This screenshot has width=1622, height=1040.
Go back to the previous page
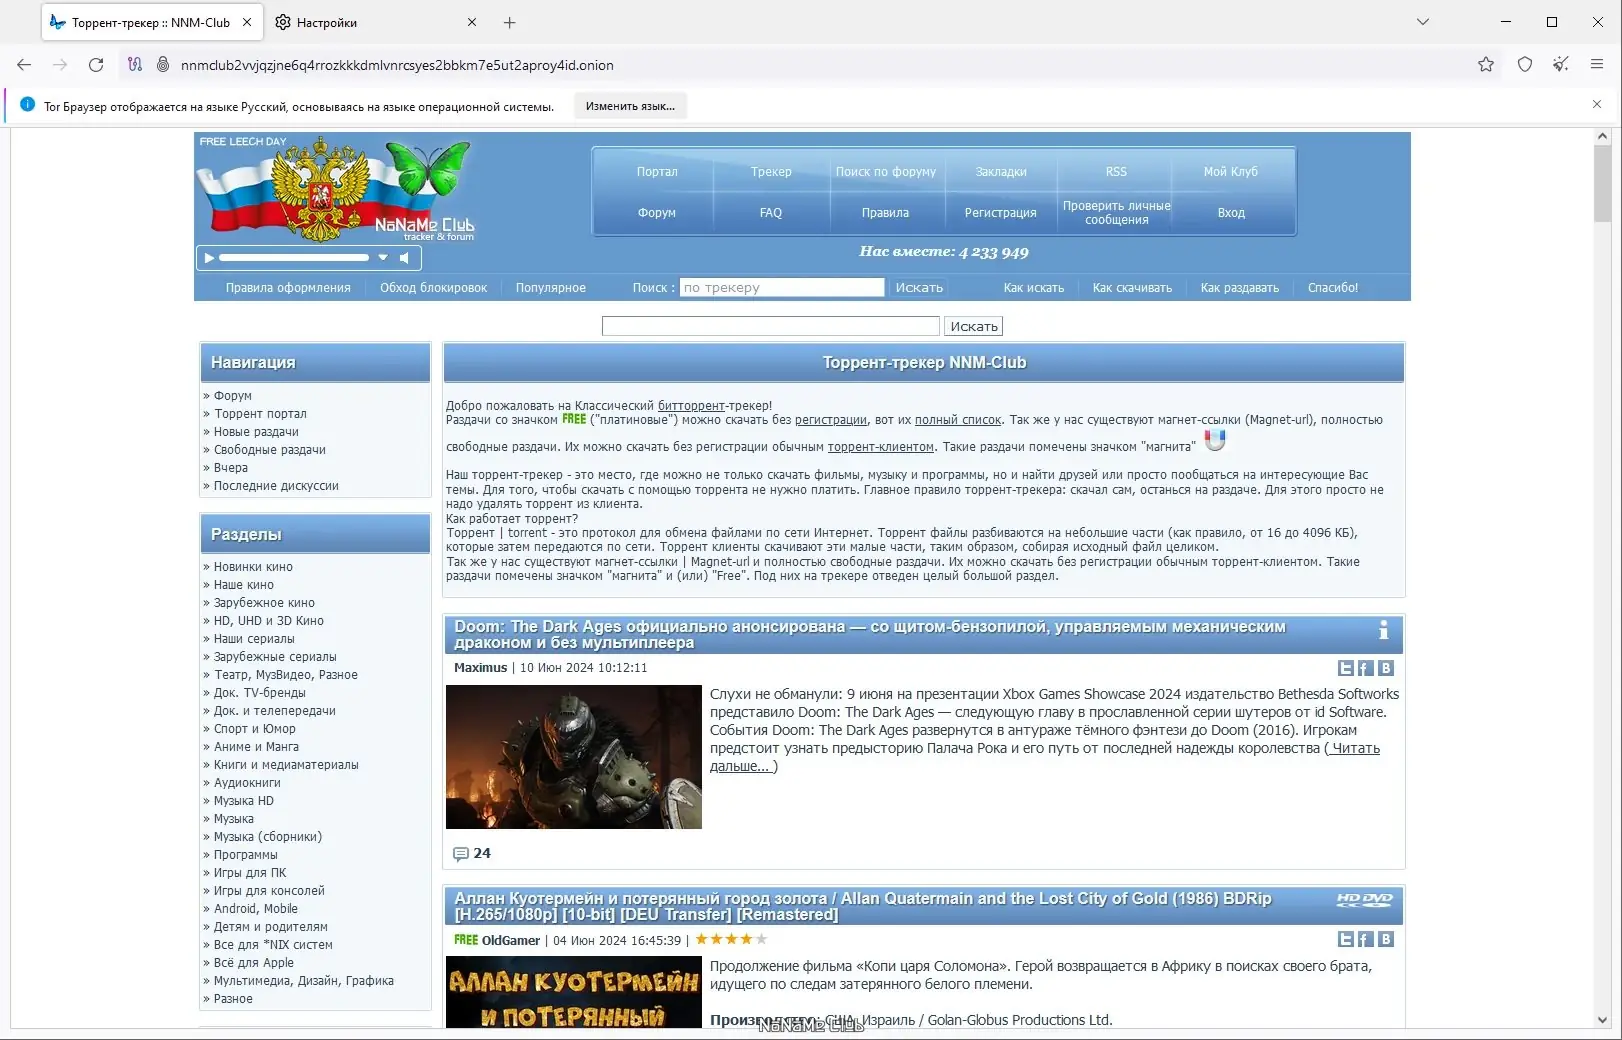(x=24, y=65)
